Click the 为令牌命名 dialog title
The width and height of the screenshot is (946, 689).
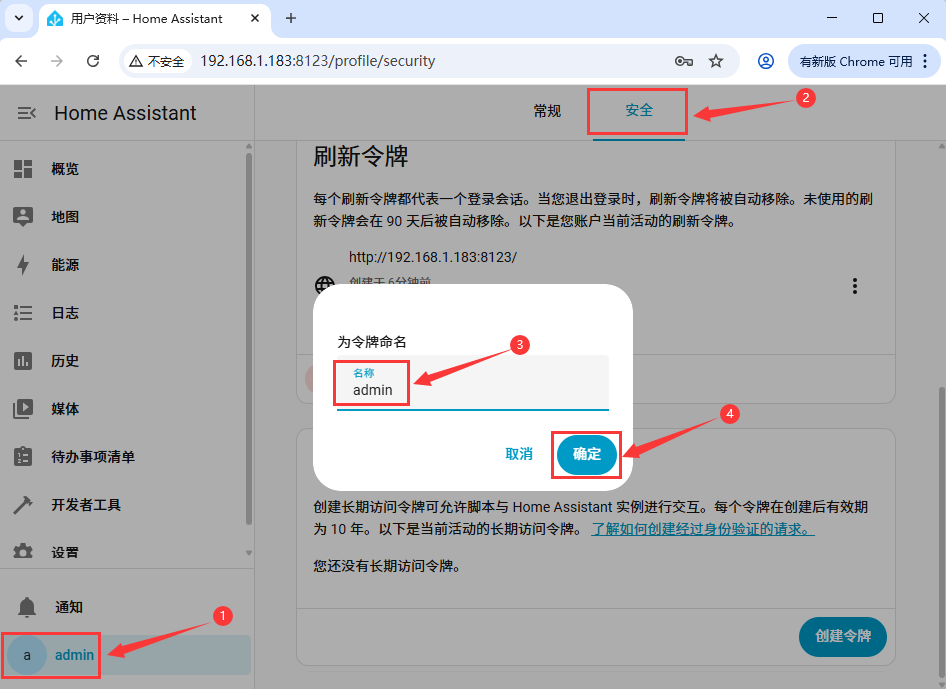coord(372,342)
